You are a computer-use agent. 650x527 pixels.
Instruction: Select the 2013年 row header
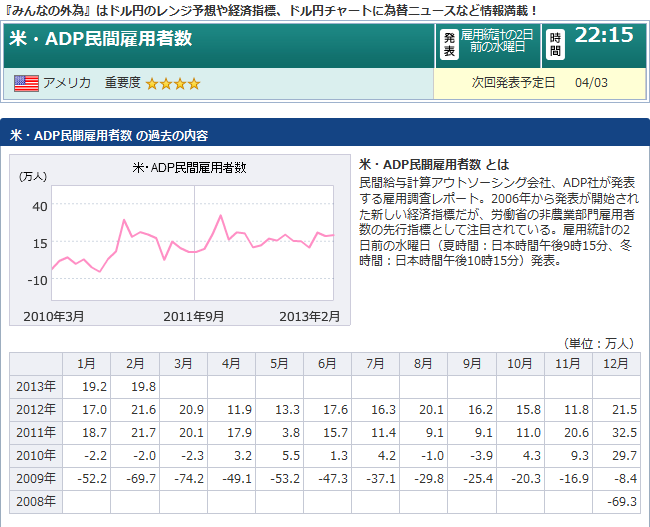pos(35,386)
